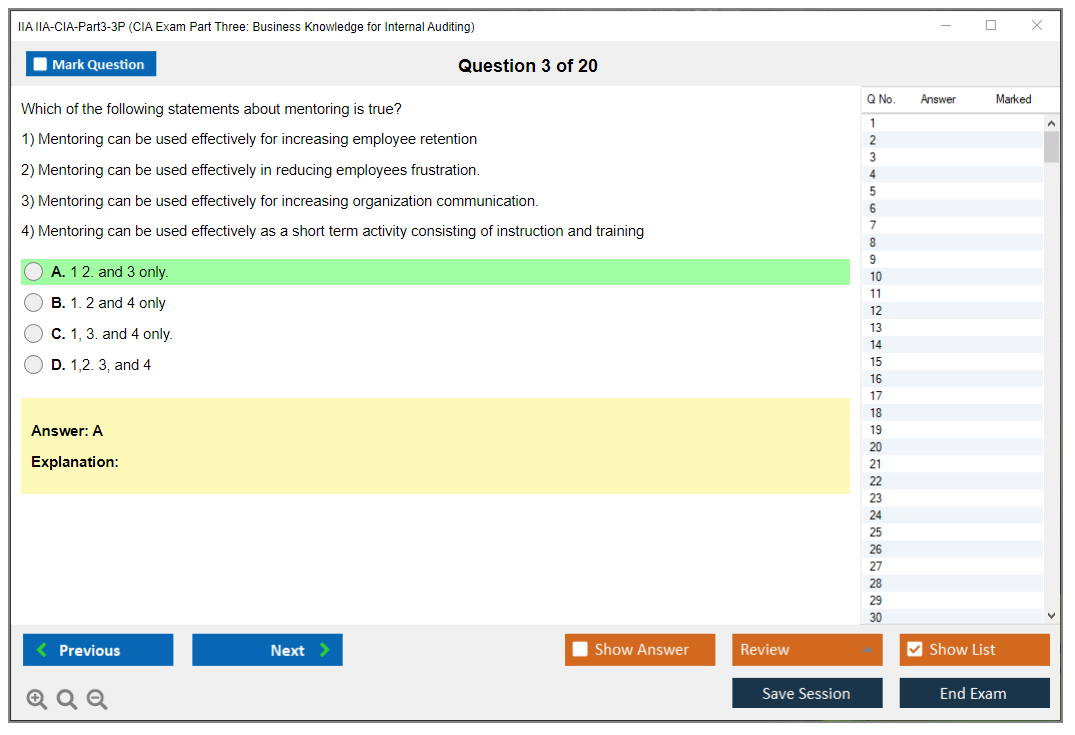This screenshot has height=735, width=1075.
Task: Click the reset zoom magnifier icon
Action: pos(67,700)
